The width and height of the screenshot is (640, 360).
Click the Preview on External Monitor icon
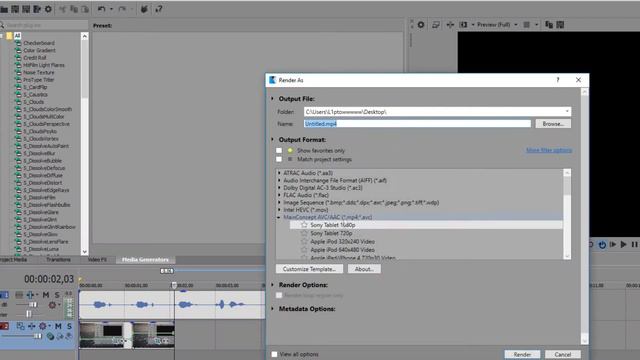point(436,25)
